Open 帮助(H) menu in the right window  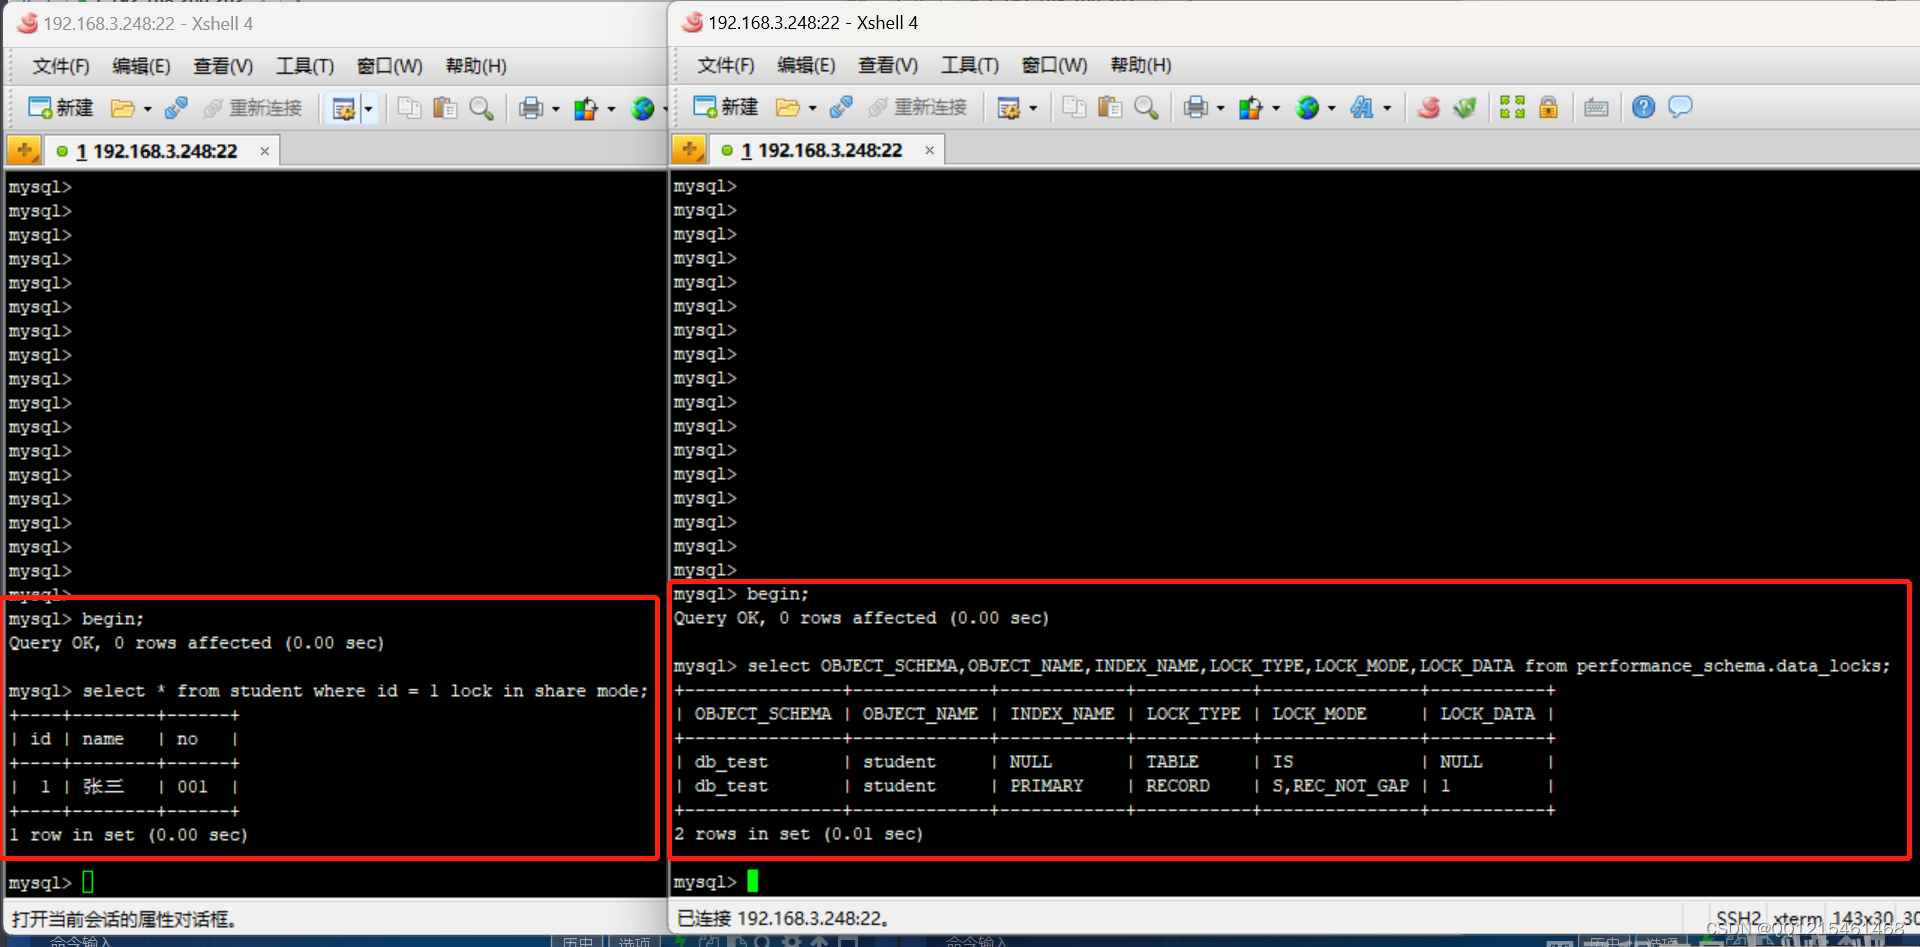[x=1141, y=65]
